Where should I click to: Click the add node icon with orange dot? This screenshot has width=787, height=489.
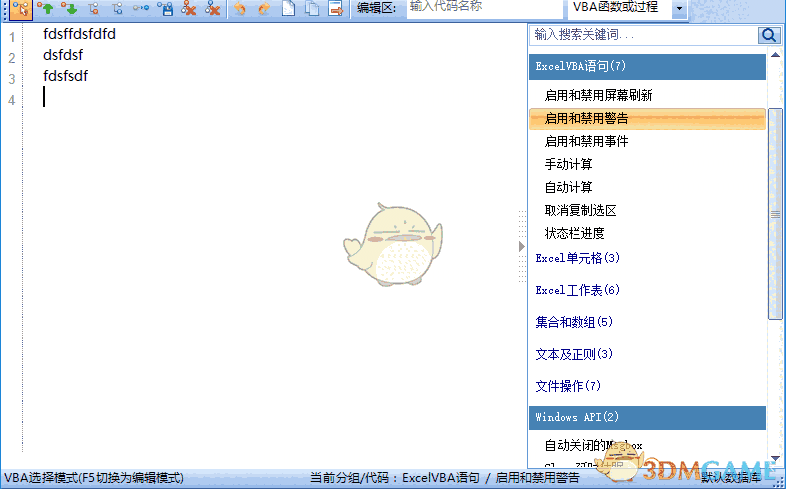click(93, 8)
